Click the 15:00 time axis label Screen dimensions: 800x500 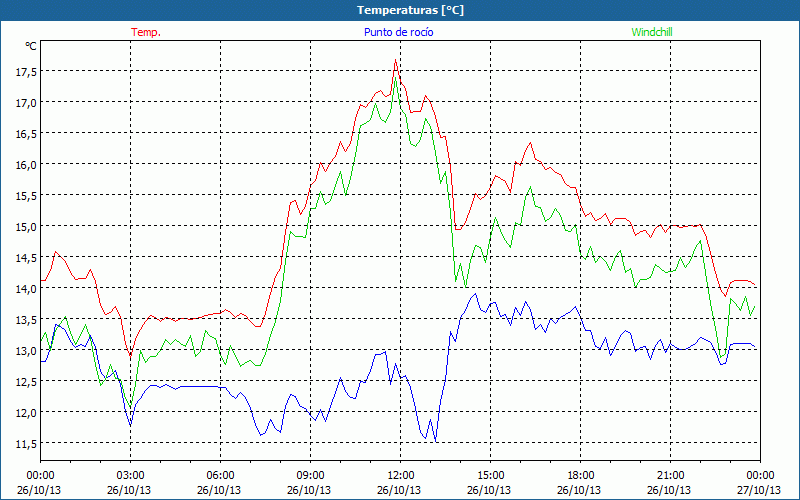(x=490, y=475)
